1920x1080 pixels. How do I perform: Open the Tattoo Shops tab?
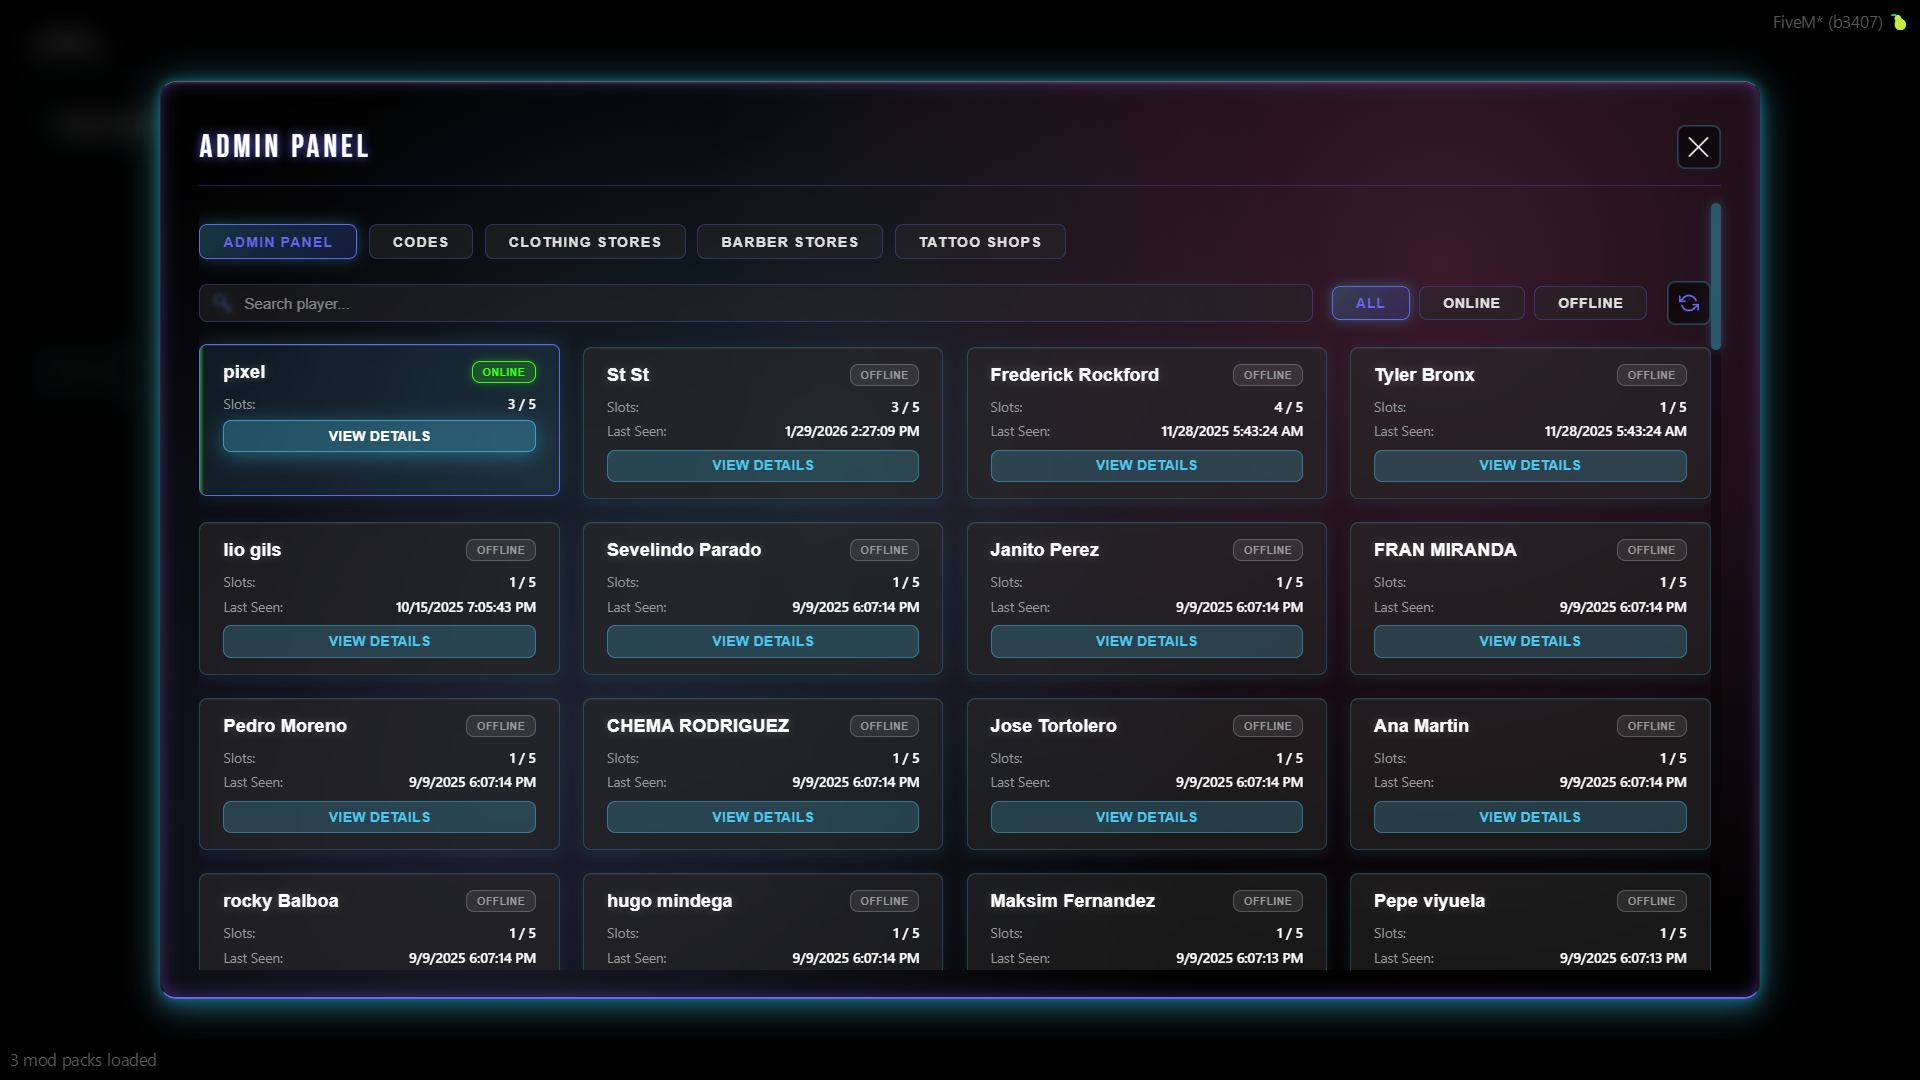pyautogui.click(x=980, y=242)
